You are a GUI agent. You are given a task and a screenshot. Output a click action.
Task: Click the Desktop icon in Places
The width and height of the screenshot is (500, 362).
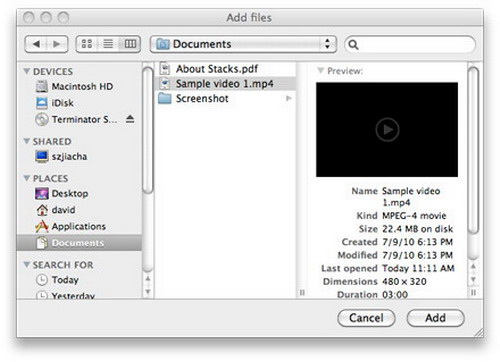pos(42,193)
